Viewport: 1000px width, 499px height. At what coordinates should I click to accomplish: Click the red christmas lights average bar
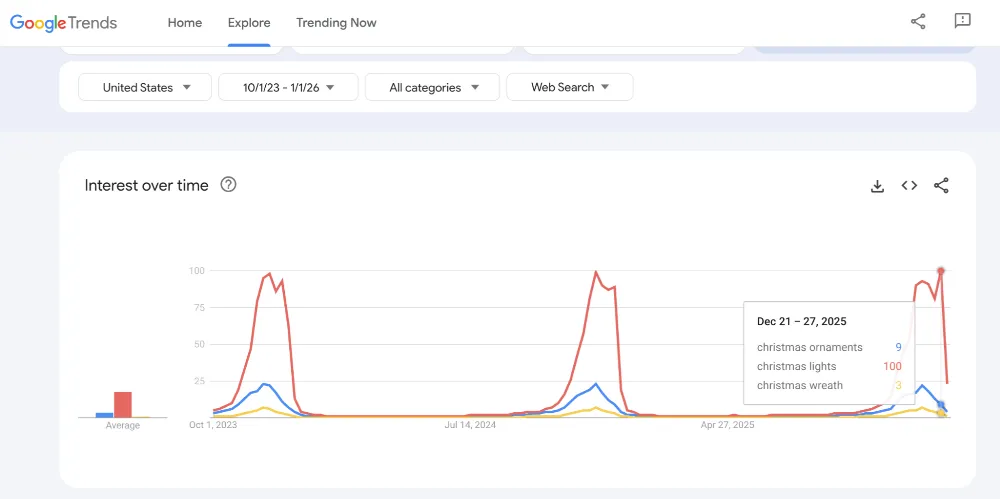(122, 405)
